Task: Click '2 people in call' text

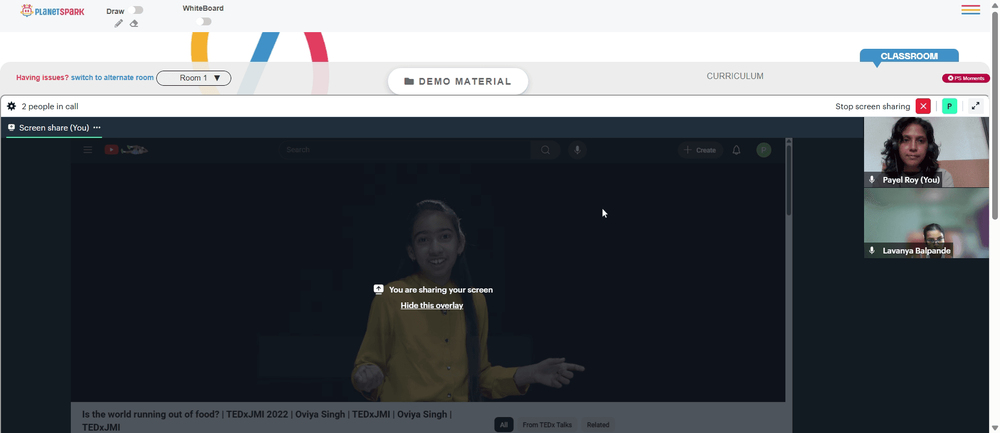Action: tap(50, 106)
